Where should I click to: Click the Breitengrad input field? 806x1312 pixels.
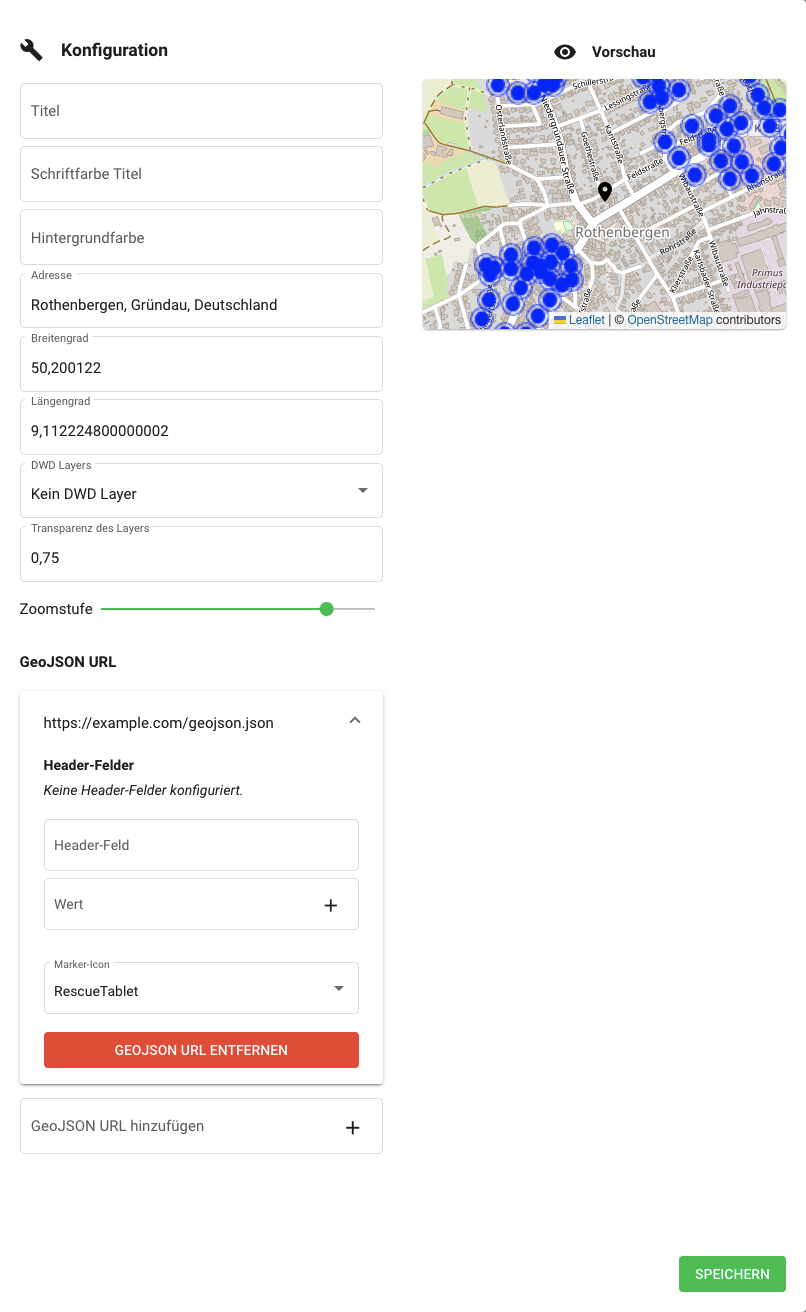(201, 367)
